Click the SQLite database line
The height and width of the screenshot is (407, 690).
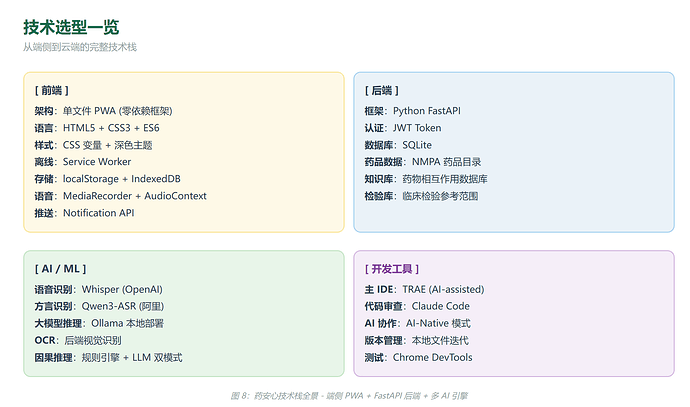(398, 145)
